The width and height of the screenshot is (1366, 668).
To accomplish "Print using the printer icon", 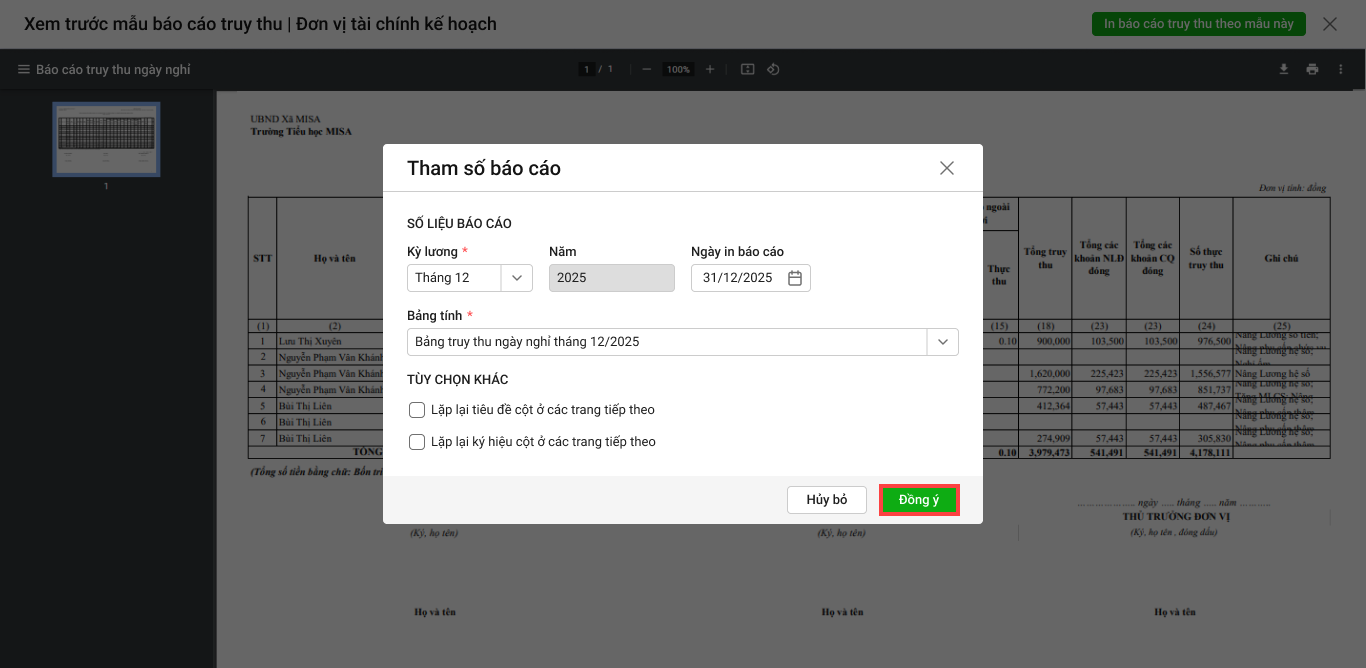I will 1312,70.
